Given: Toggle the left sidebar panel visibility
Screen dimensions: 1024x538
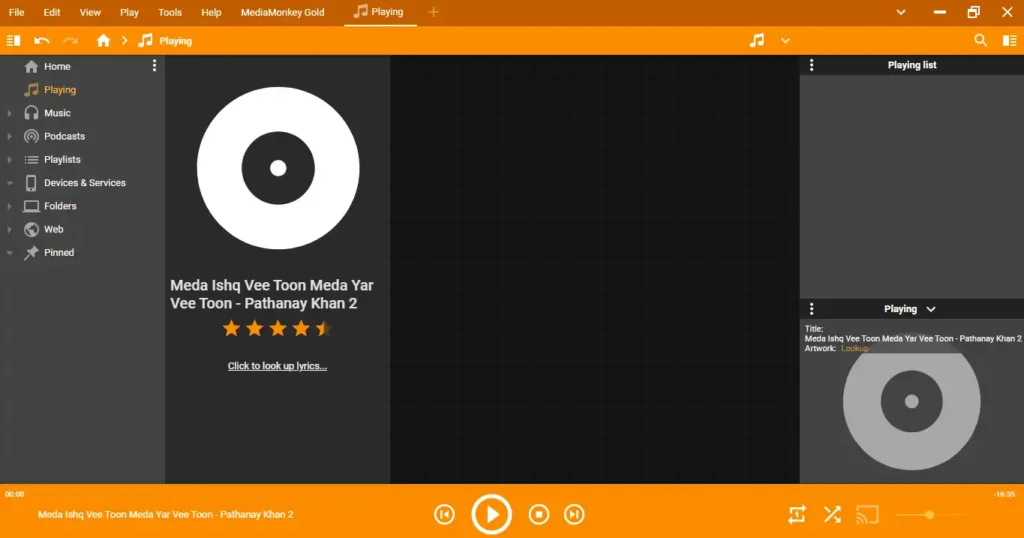Looking at the screenshot, I should [x=13, y=41].
